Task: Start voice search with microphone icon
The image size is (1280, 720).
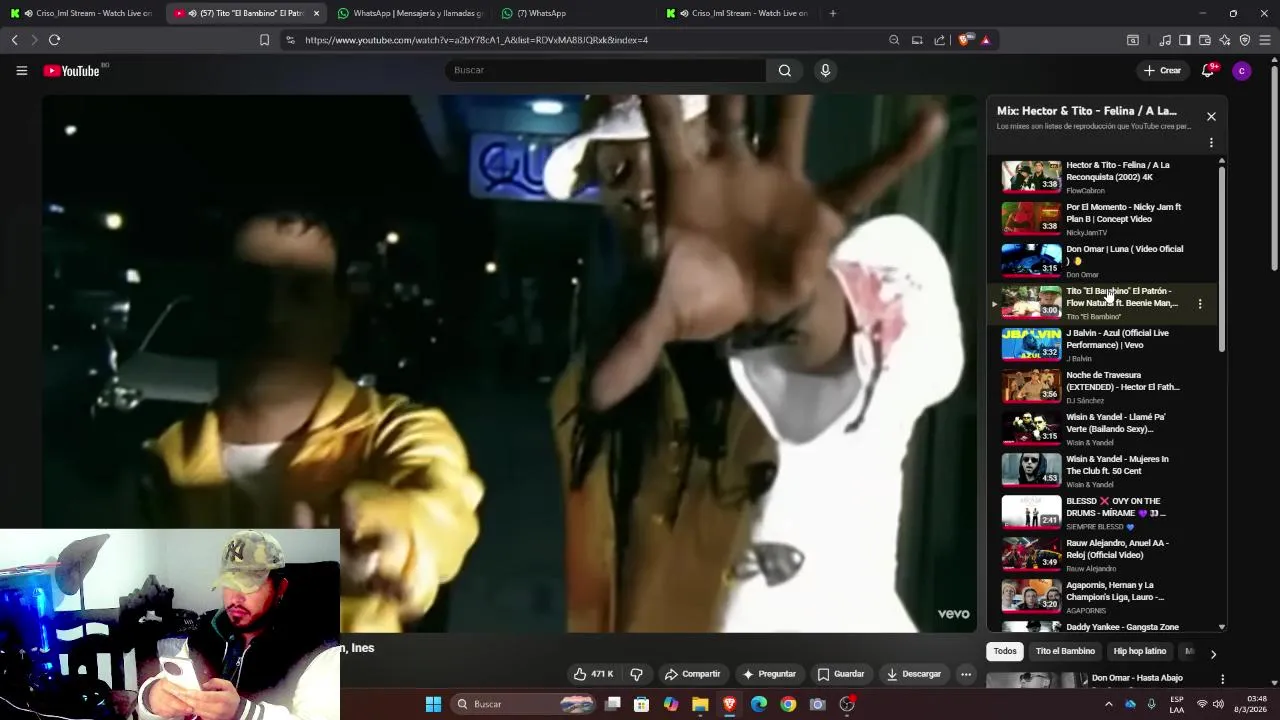Action: (x=825, y=70)
